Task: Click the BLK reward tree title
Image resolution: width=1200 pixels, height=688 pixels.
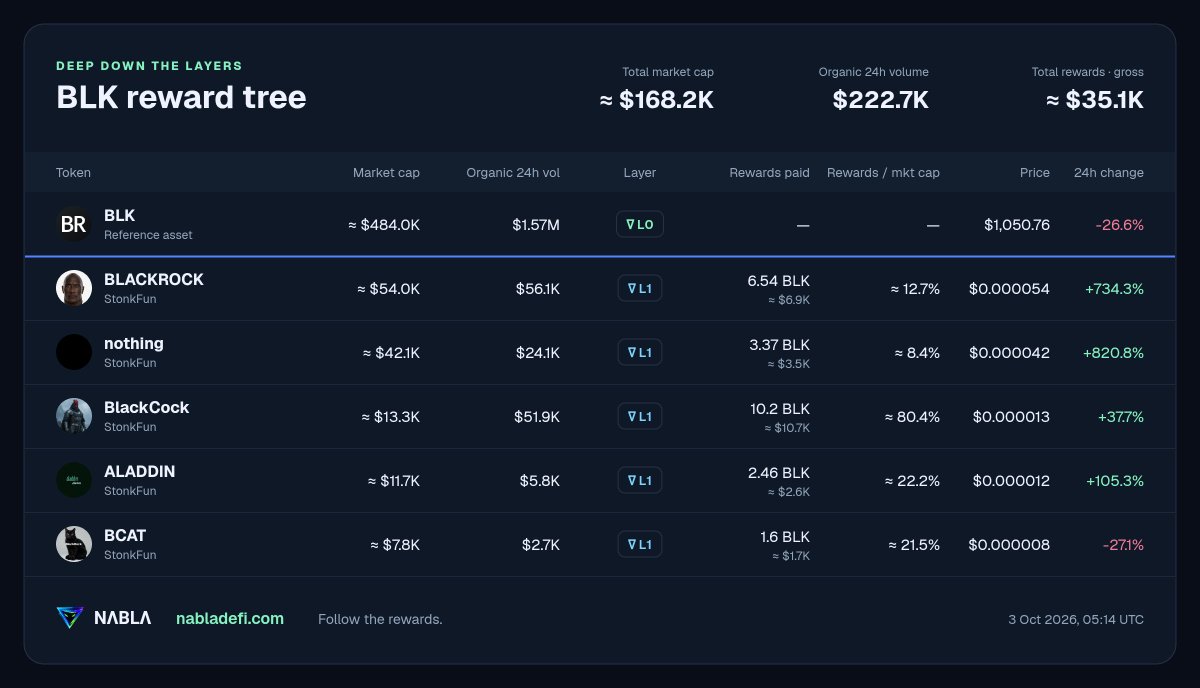Action: (181, 98)
